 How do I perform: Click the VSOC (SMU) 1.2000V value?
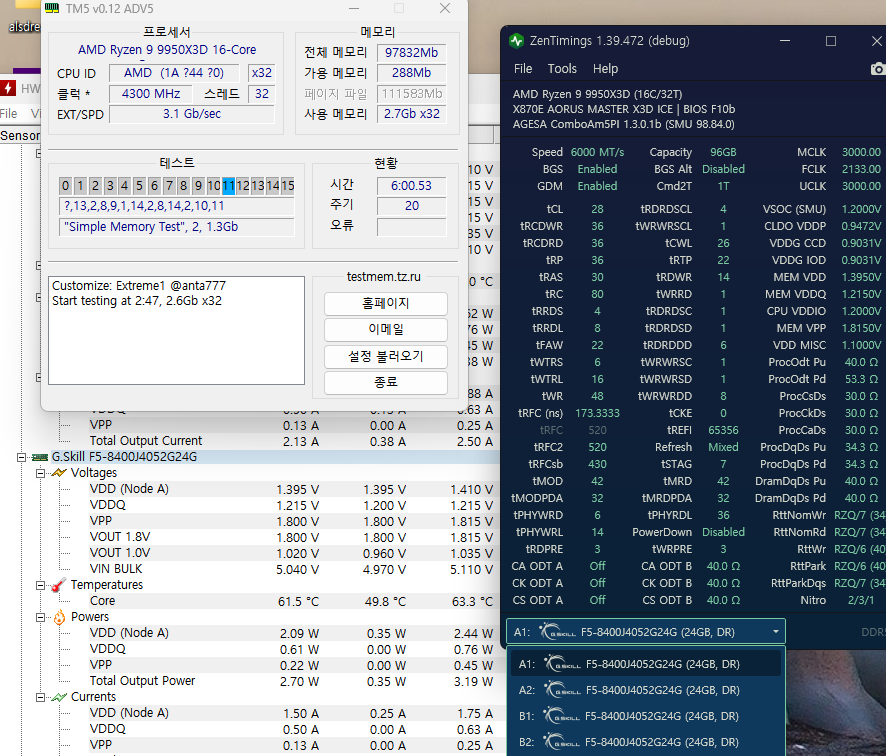(861, 209)
